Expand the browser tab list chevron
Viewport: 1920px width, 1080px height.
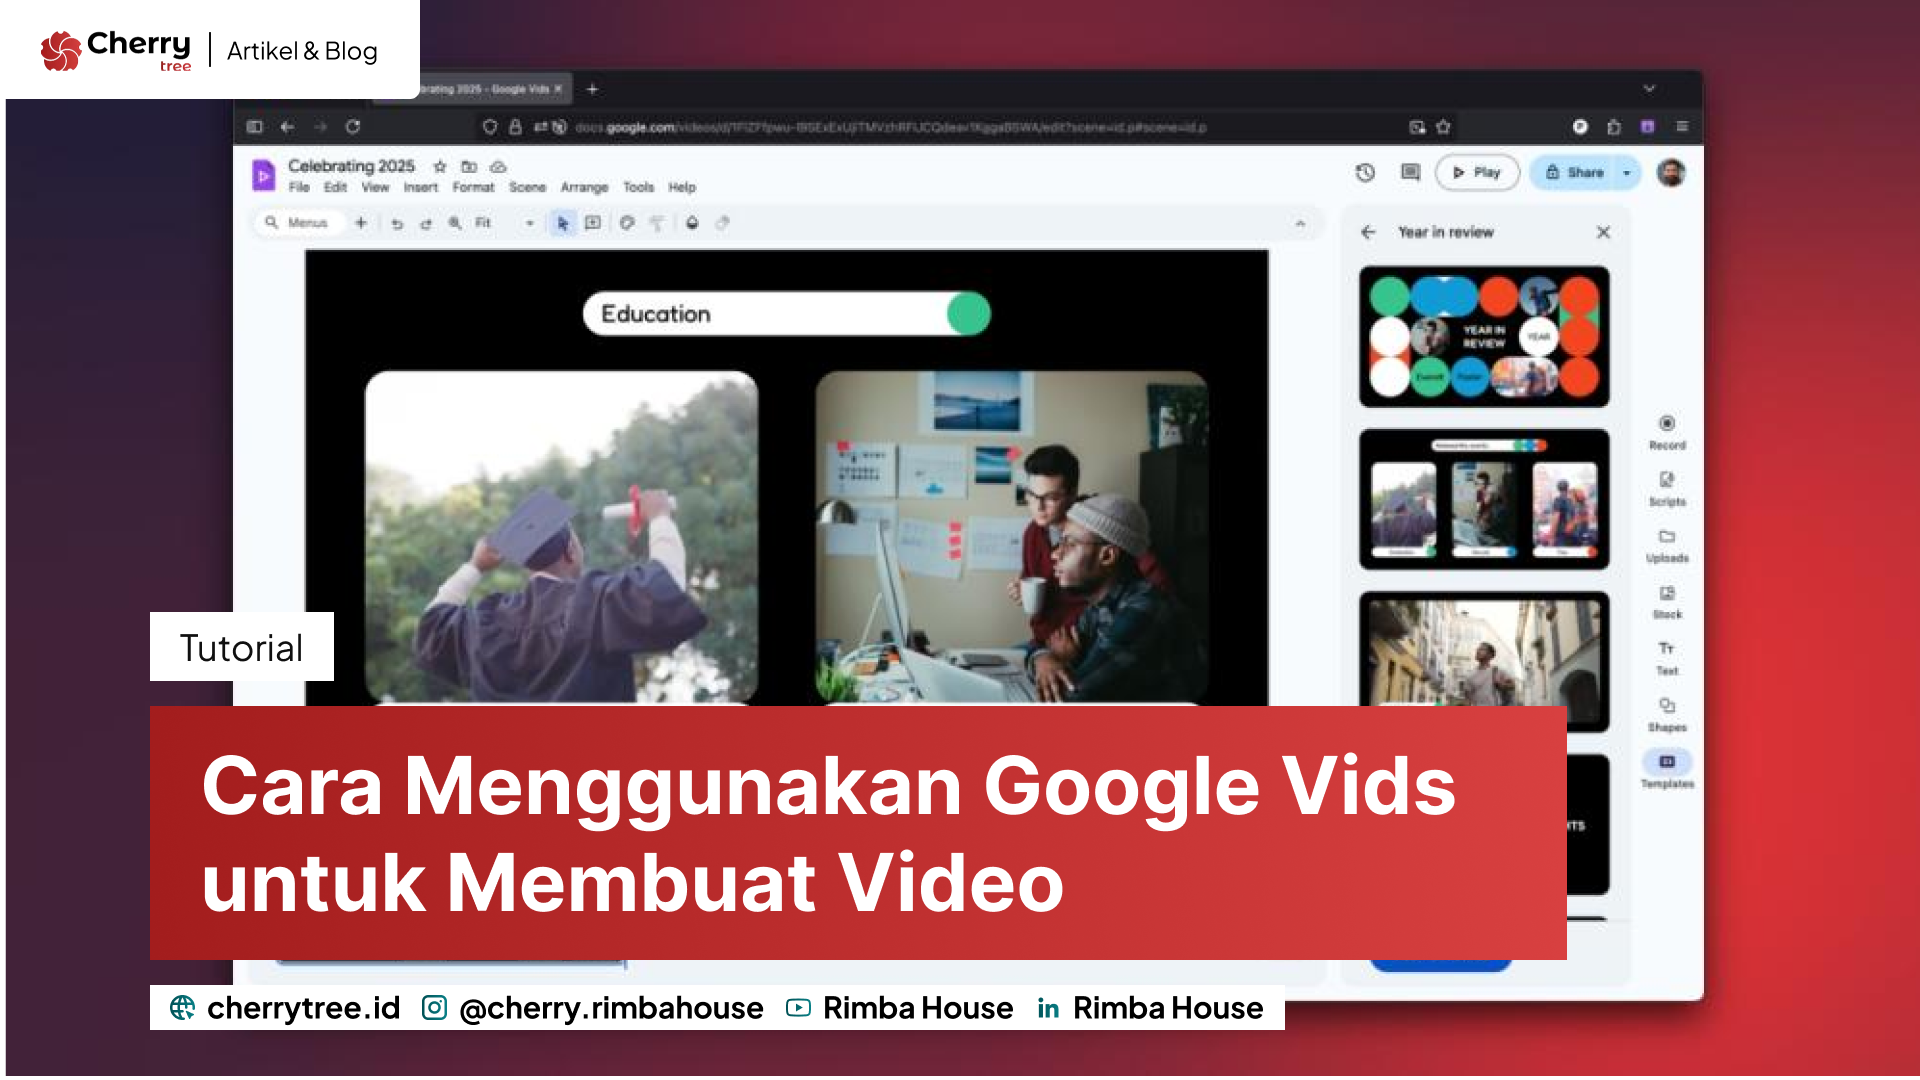tap(1649, 89)
